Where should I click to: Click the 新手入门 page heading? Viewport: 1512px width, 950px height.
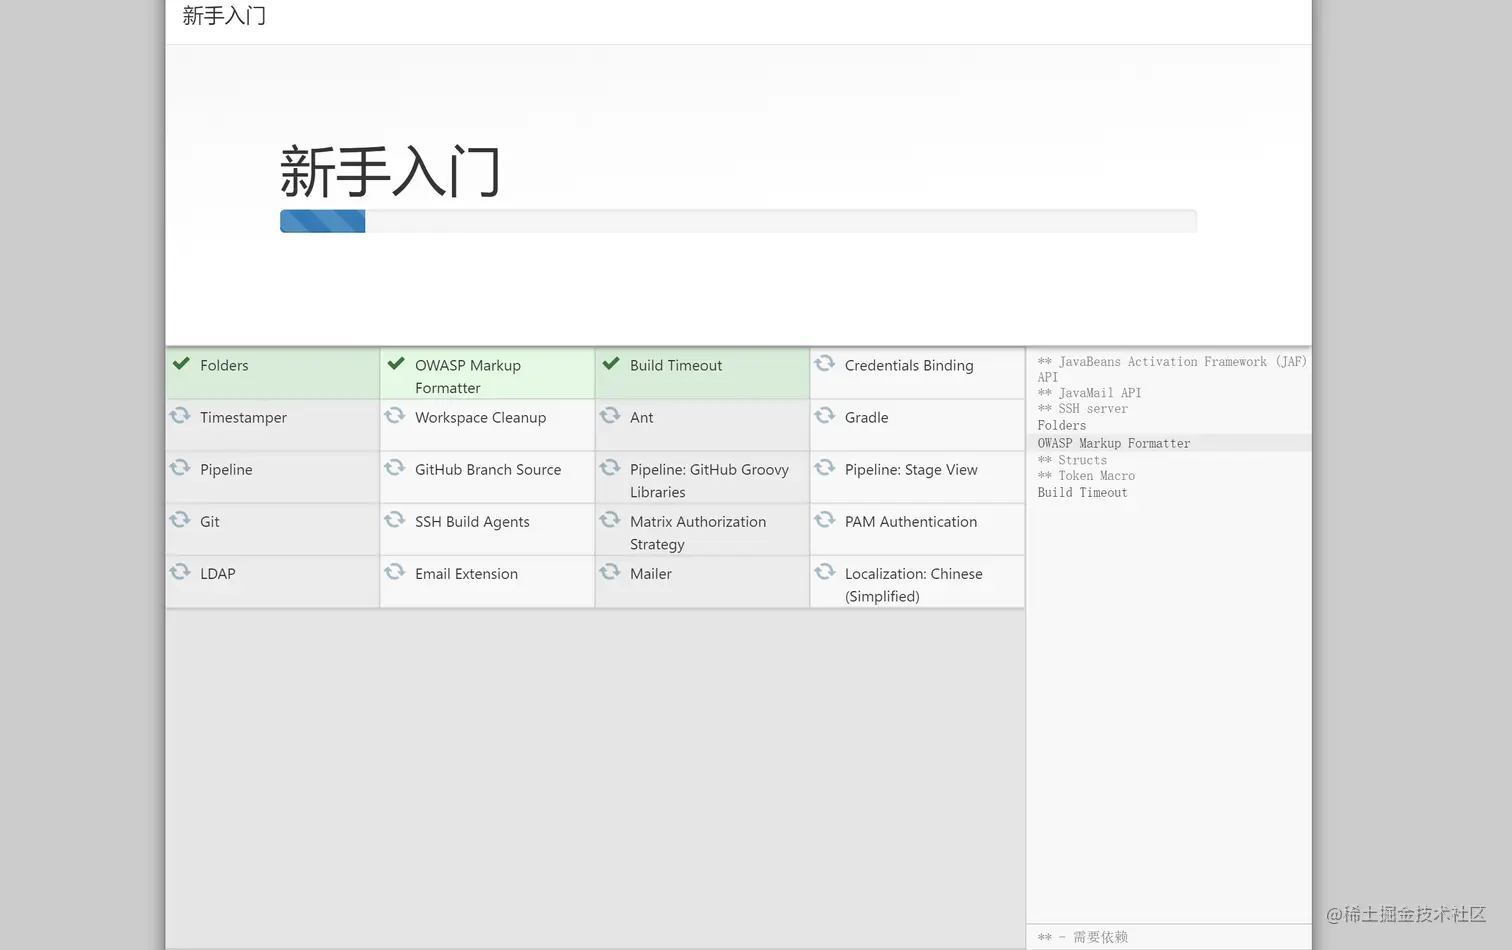click(x=390, y=172)
